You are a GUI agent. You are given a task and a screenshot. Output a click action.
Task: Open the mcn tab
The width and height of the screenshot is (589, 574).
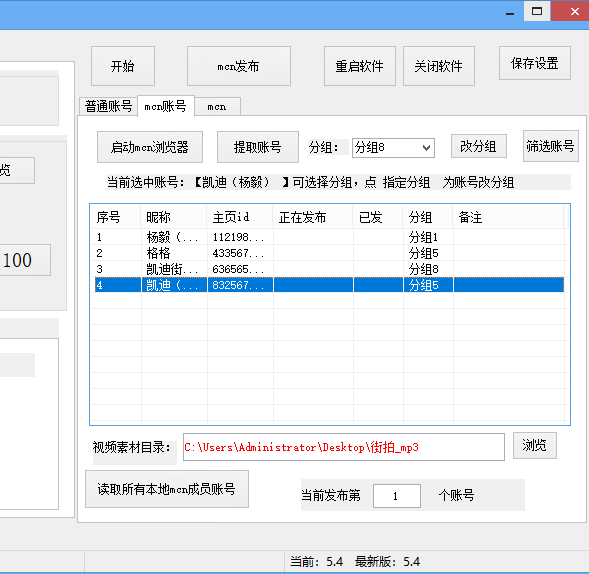coord(217,107)
